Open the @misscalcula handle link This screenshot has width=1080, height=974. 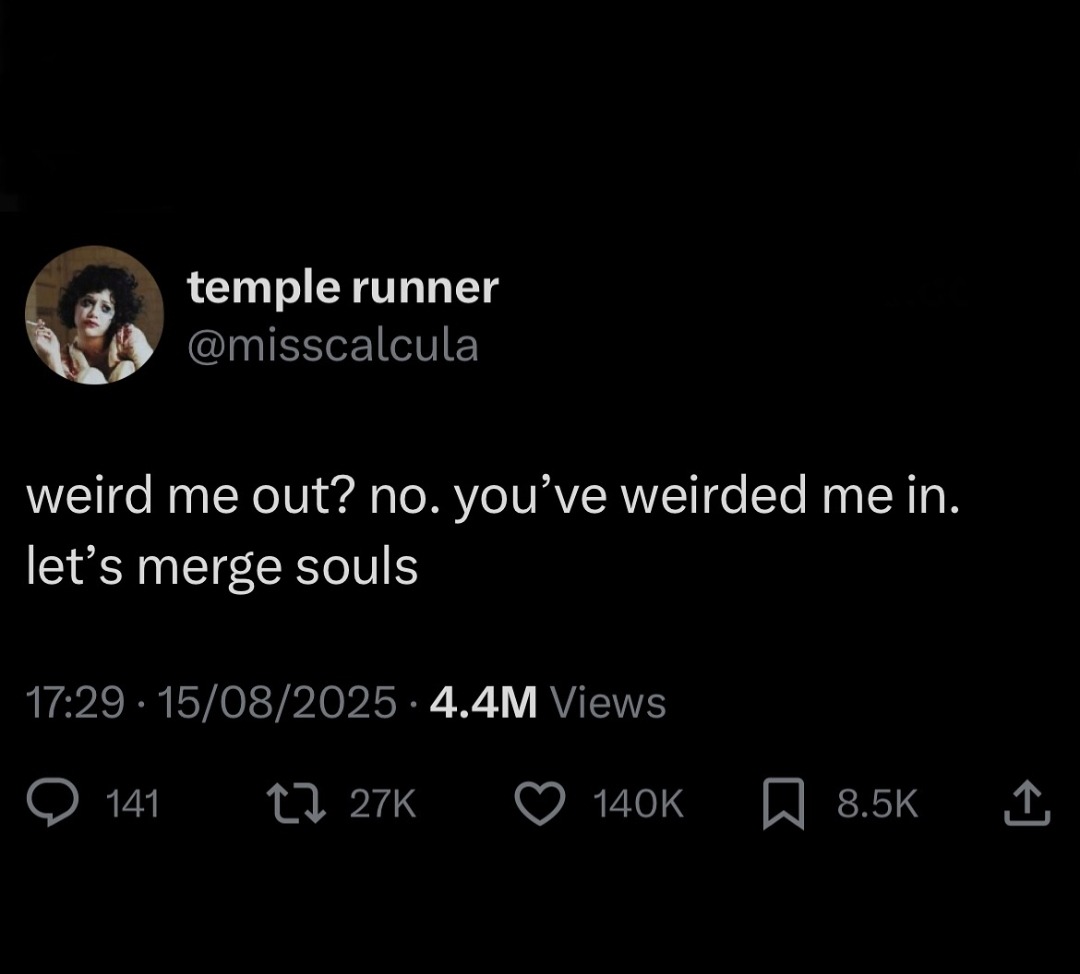pyautogui.click(x=333, y=346)
